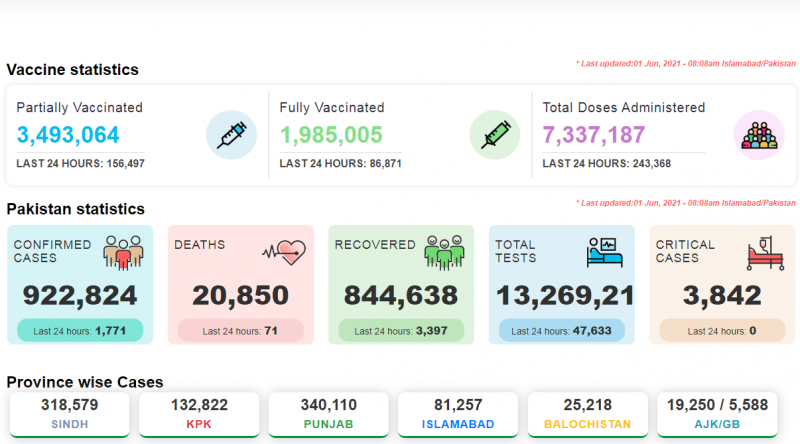Click Recovered last 24 hours badge

click(401, 330)
